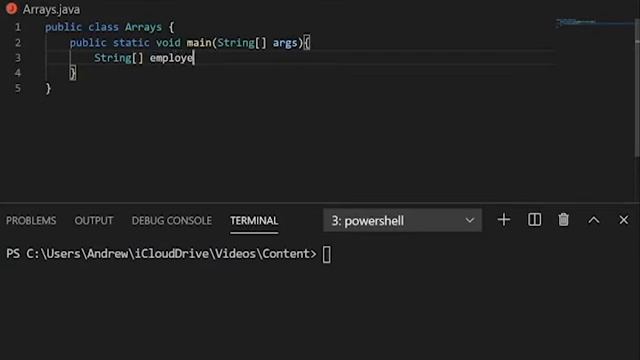Click line number 5 in gutter
This screenshot has width=640, height=360.
(x=18, y=89)
